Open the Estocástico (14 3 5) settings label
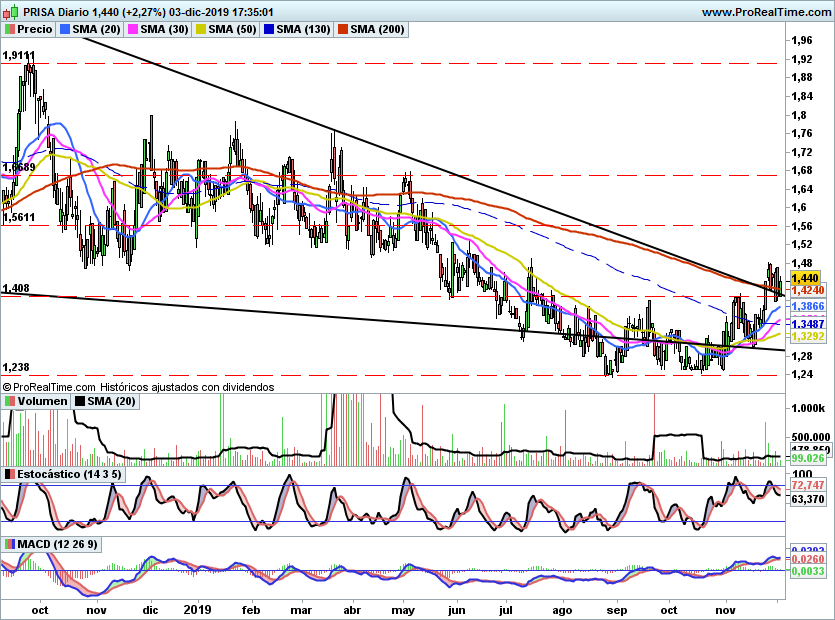835x620 pixels. [70, 473]
